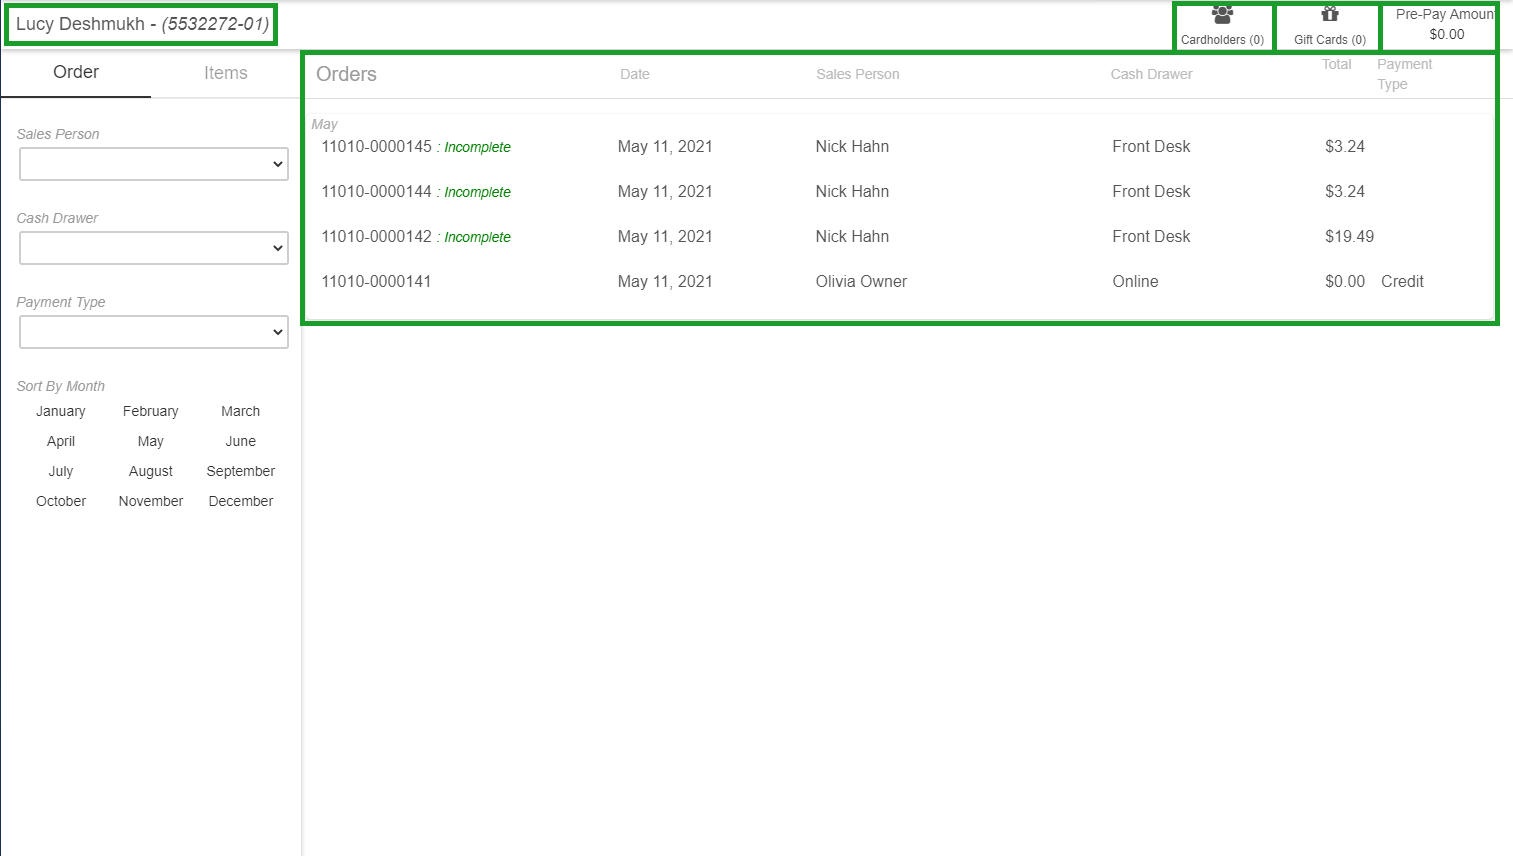The image size is (1513, 856).
Task: Click Incomplete status of order 11010-0000145
Action: [x=477, y=147]
